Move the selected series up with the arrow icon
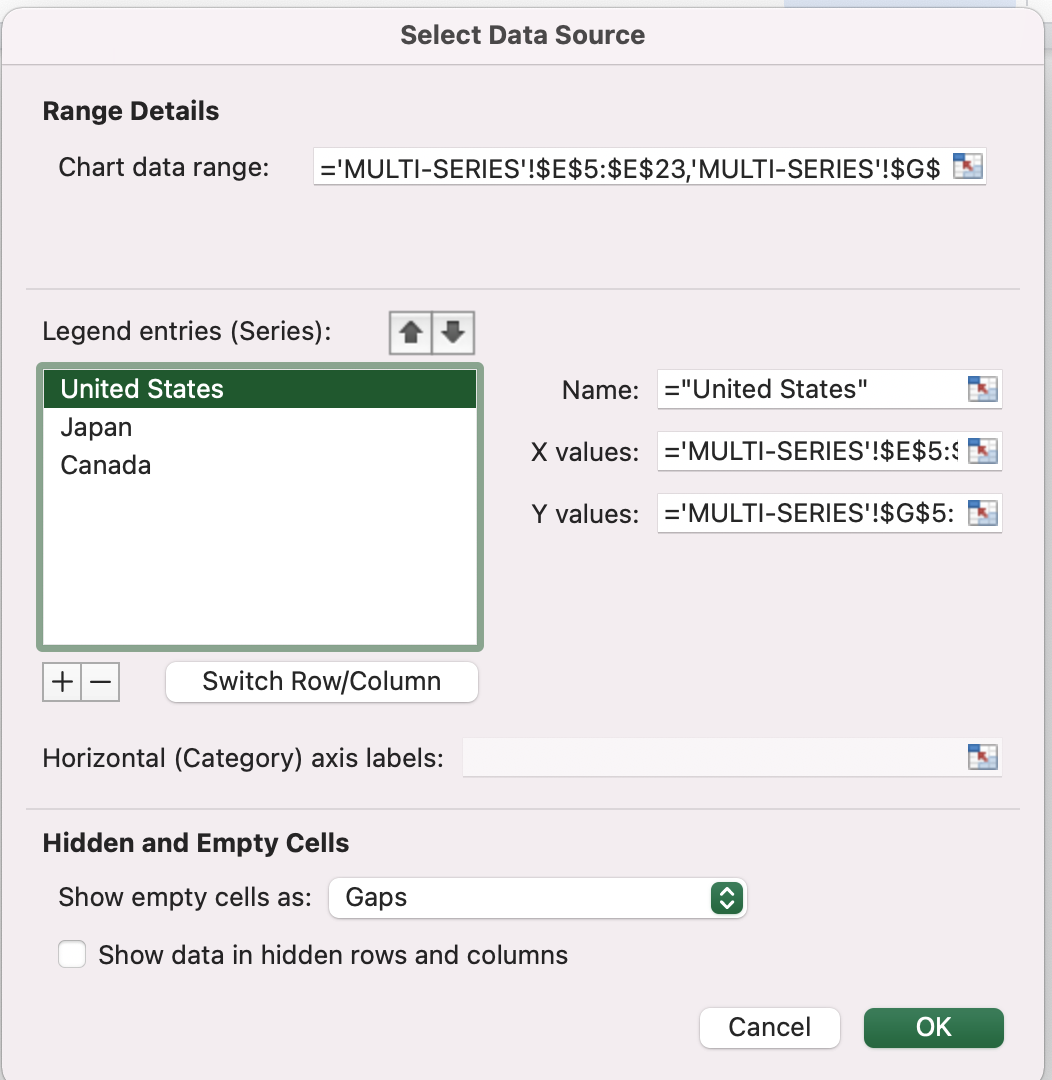Viewport: 1052px width, 1080px height. 410,332
